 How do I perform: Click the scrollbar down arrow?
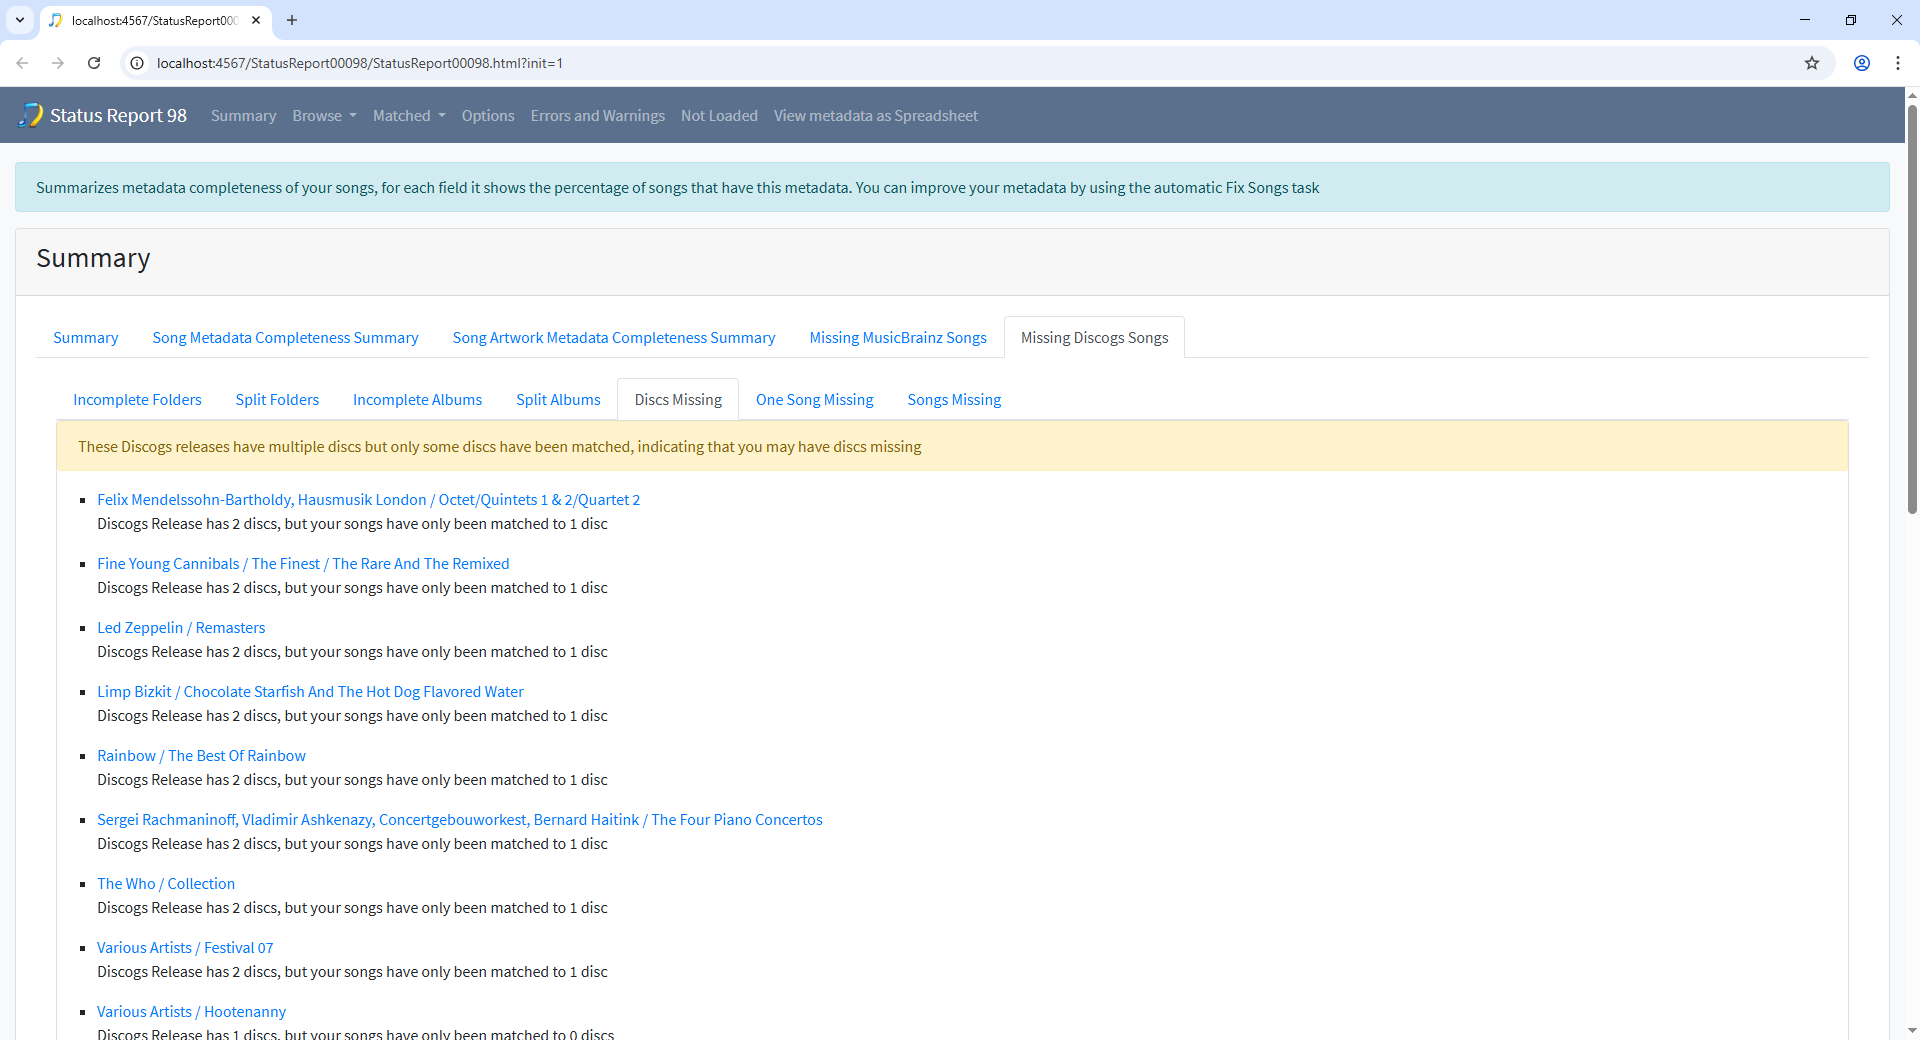[1912, 1031]
